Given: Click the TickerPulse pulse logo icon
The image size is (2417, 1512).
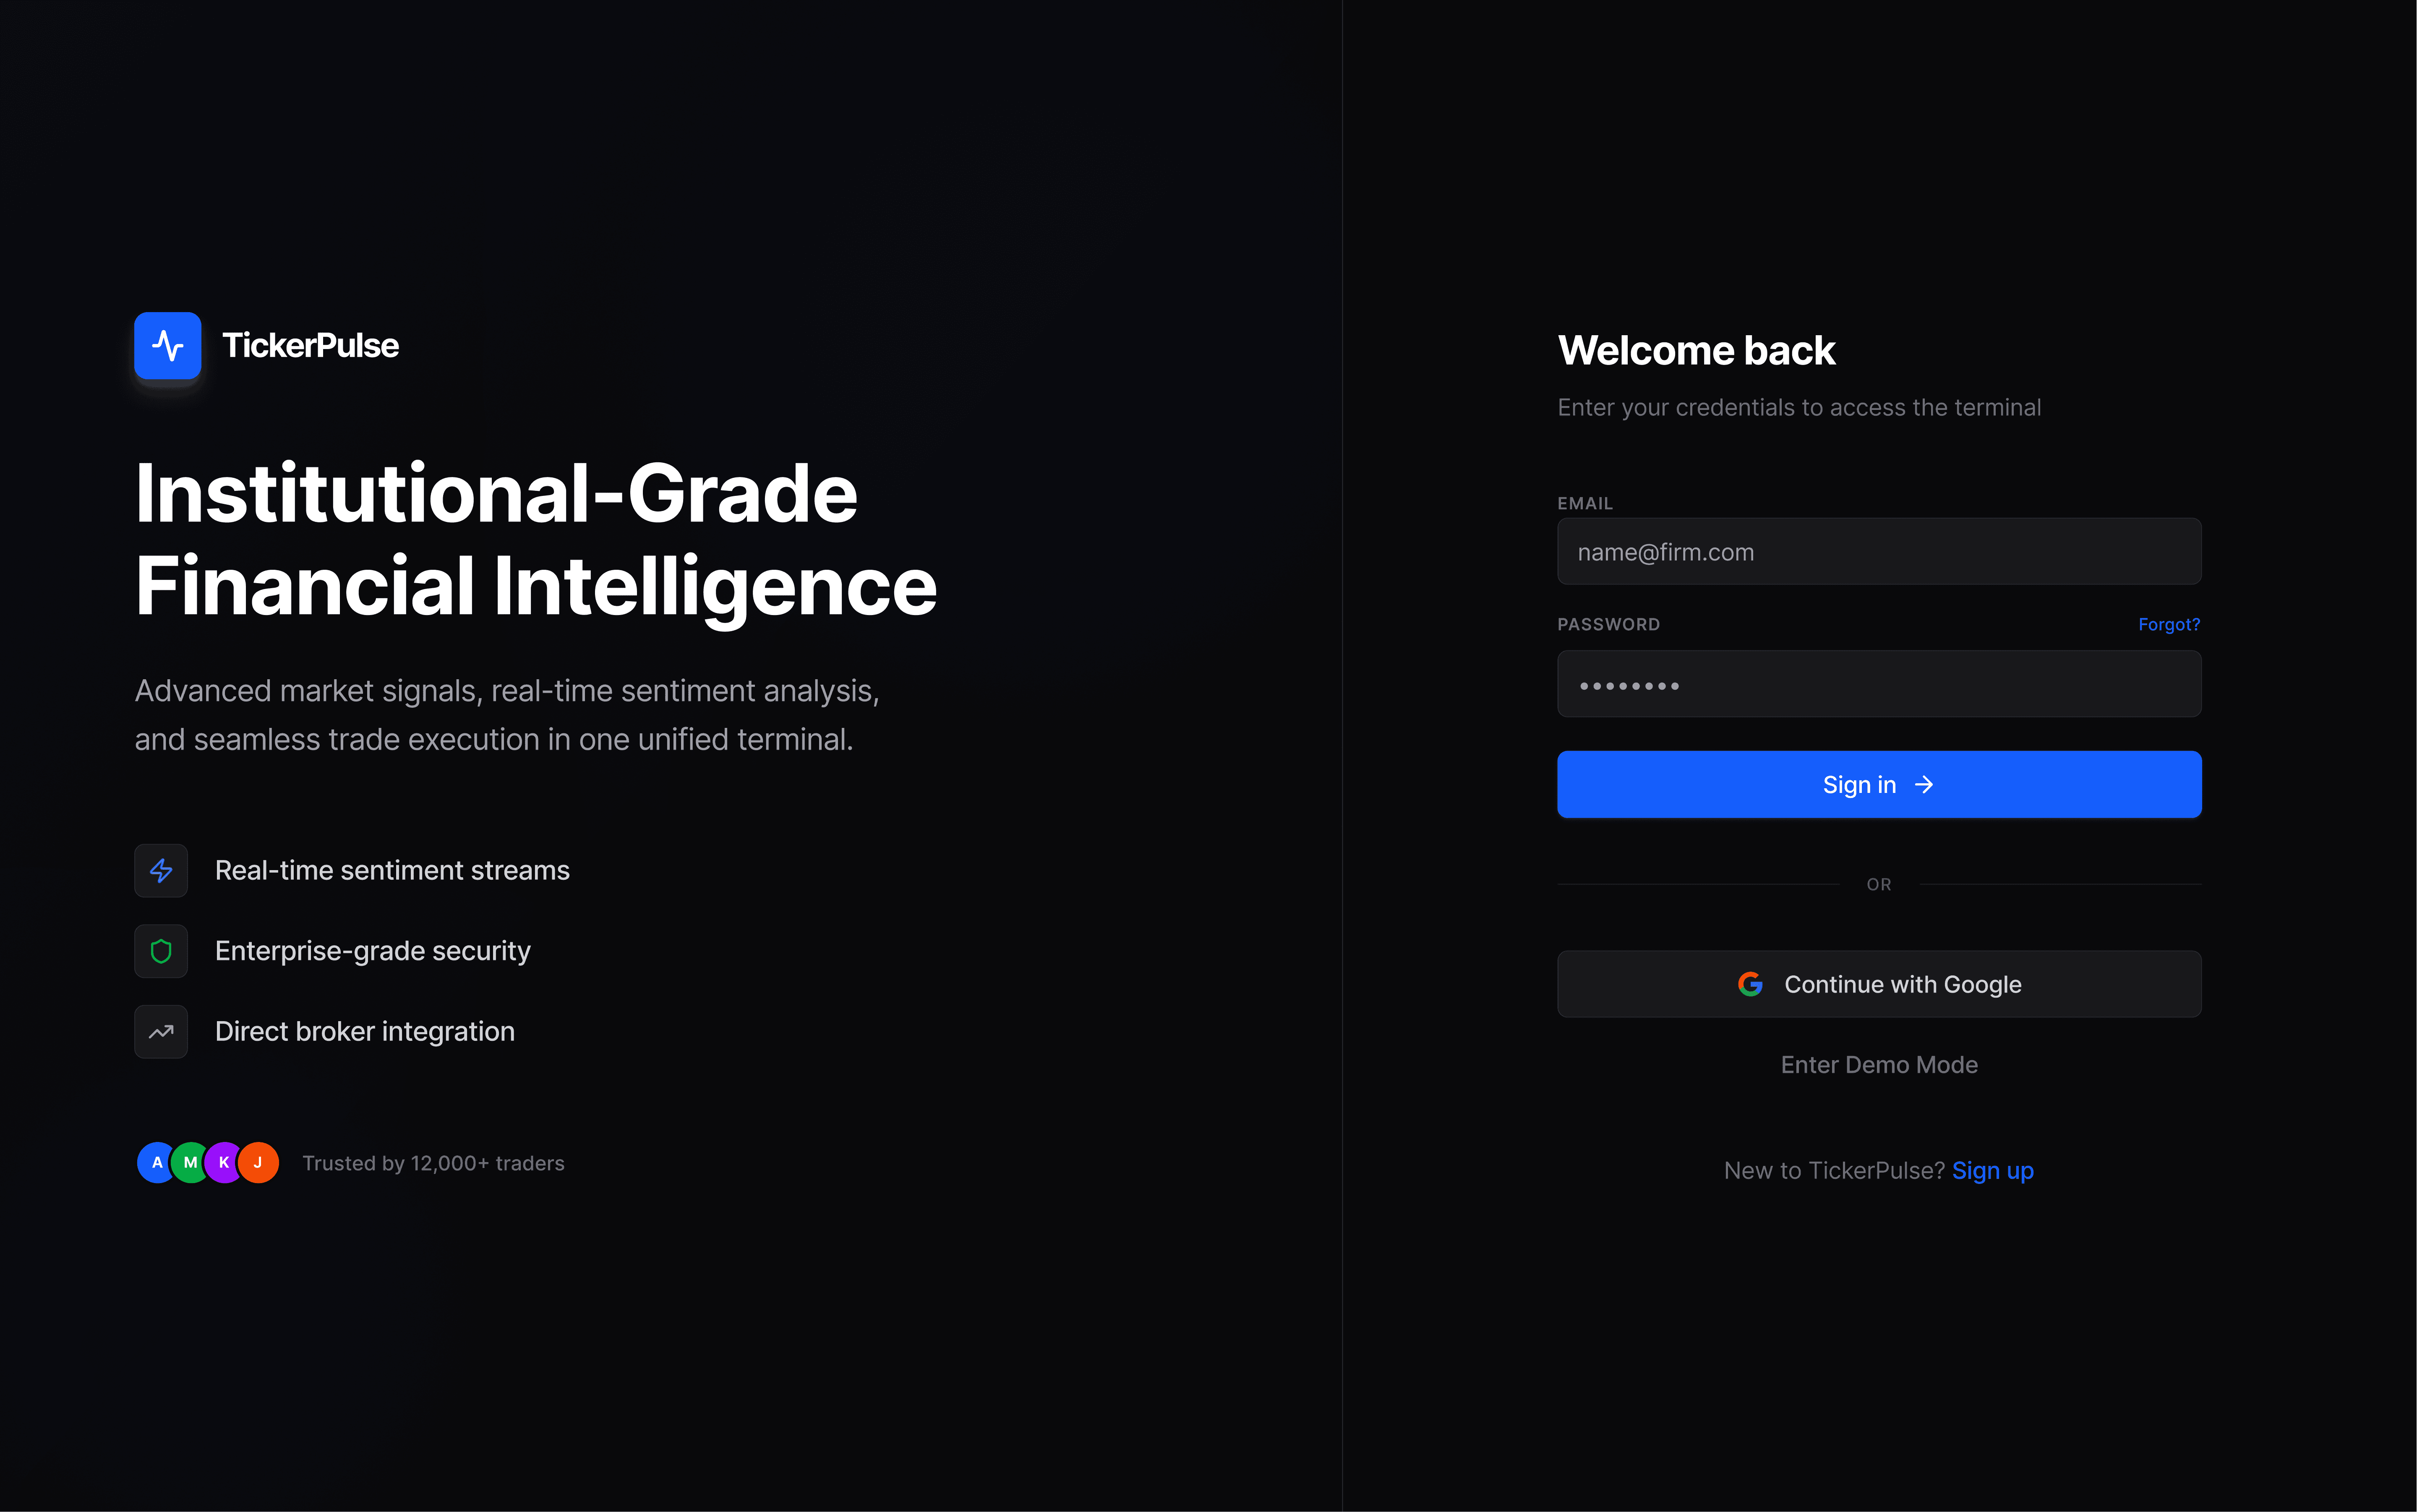Looking at the screenshot, I should coord(167,346).
